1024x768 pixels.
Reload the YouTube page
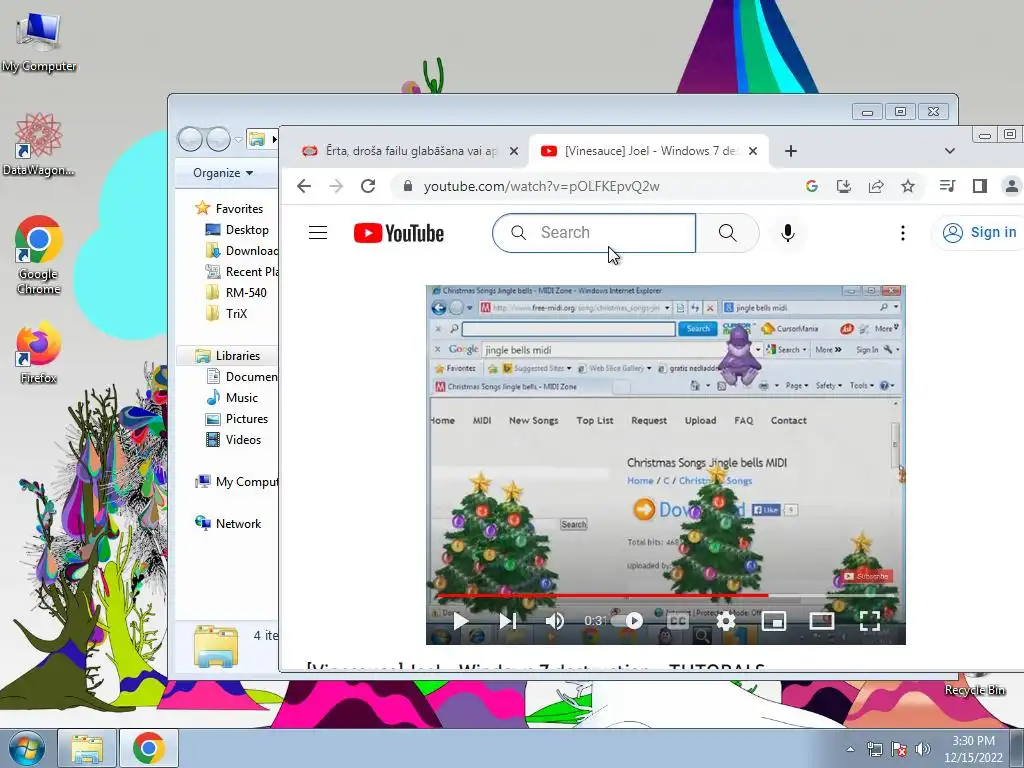pyautogui.click(x=368, y=186)
